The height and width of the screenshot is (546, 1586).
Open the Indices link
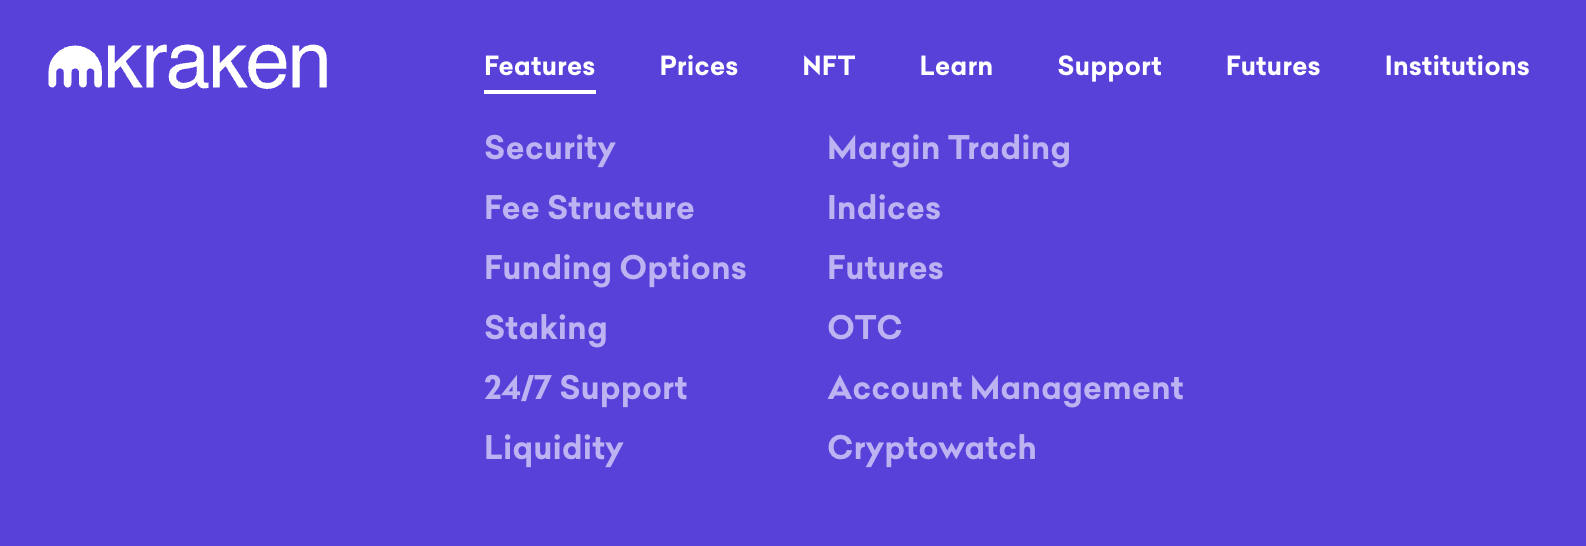[884, 208]
